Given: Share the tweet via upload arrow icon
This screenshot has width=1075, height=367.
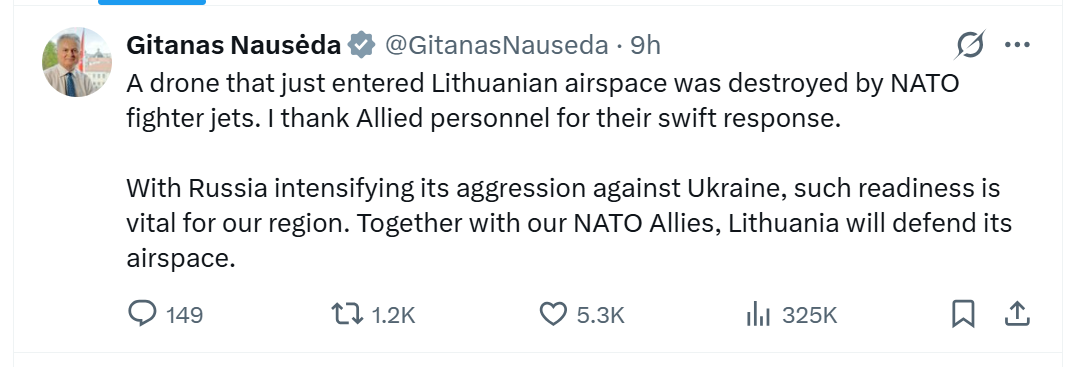Looking at the screenshot, I should tap(1017, 314).
